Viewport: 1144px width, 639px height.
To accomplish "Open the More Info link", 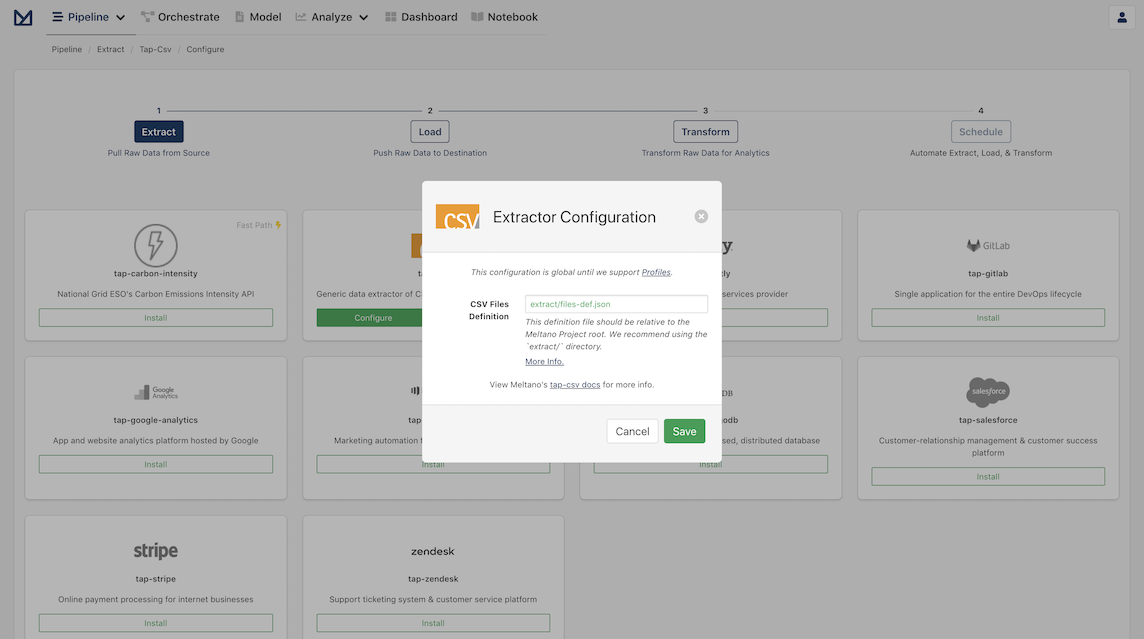I will pos(544,362).
